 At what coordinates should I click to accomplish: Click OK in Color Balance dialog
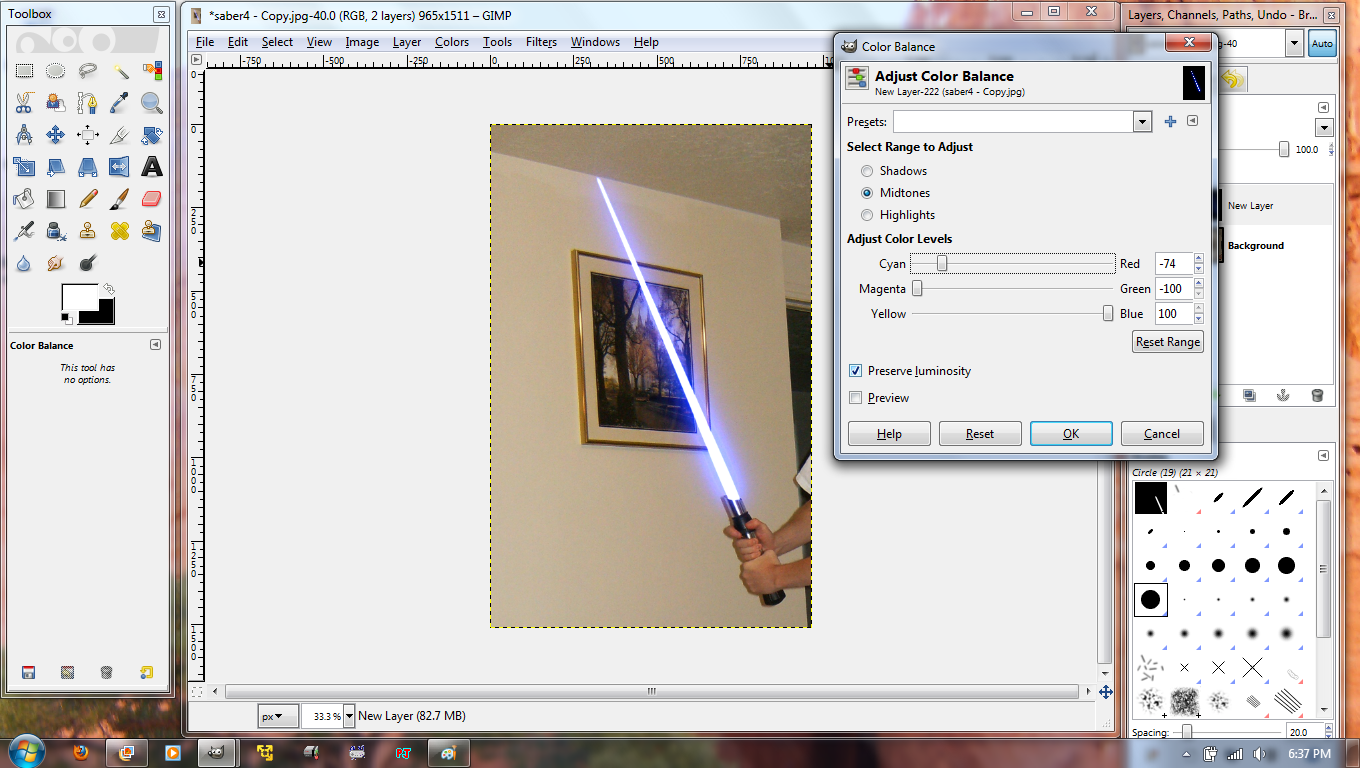click(1071, 434)
